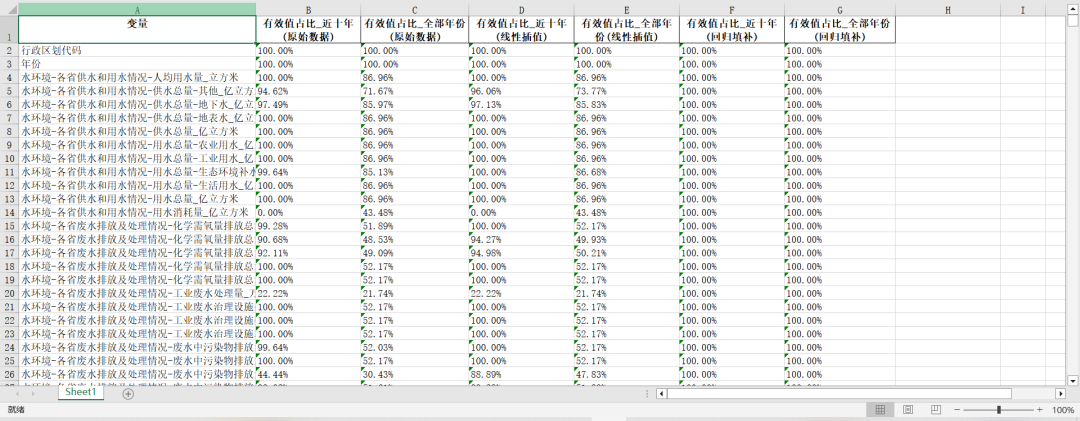Click horizontal scrollbar right arrow

point(1061,393)
